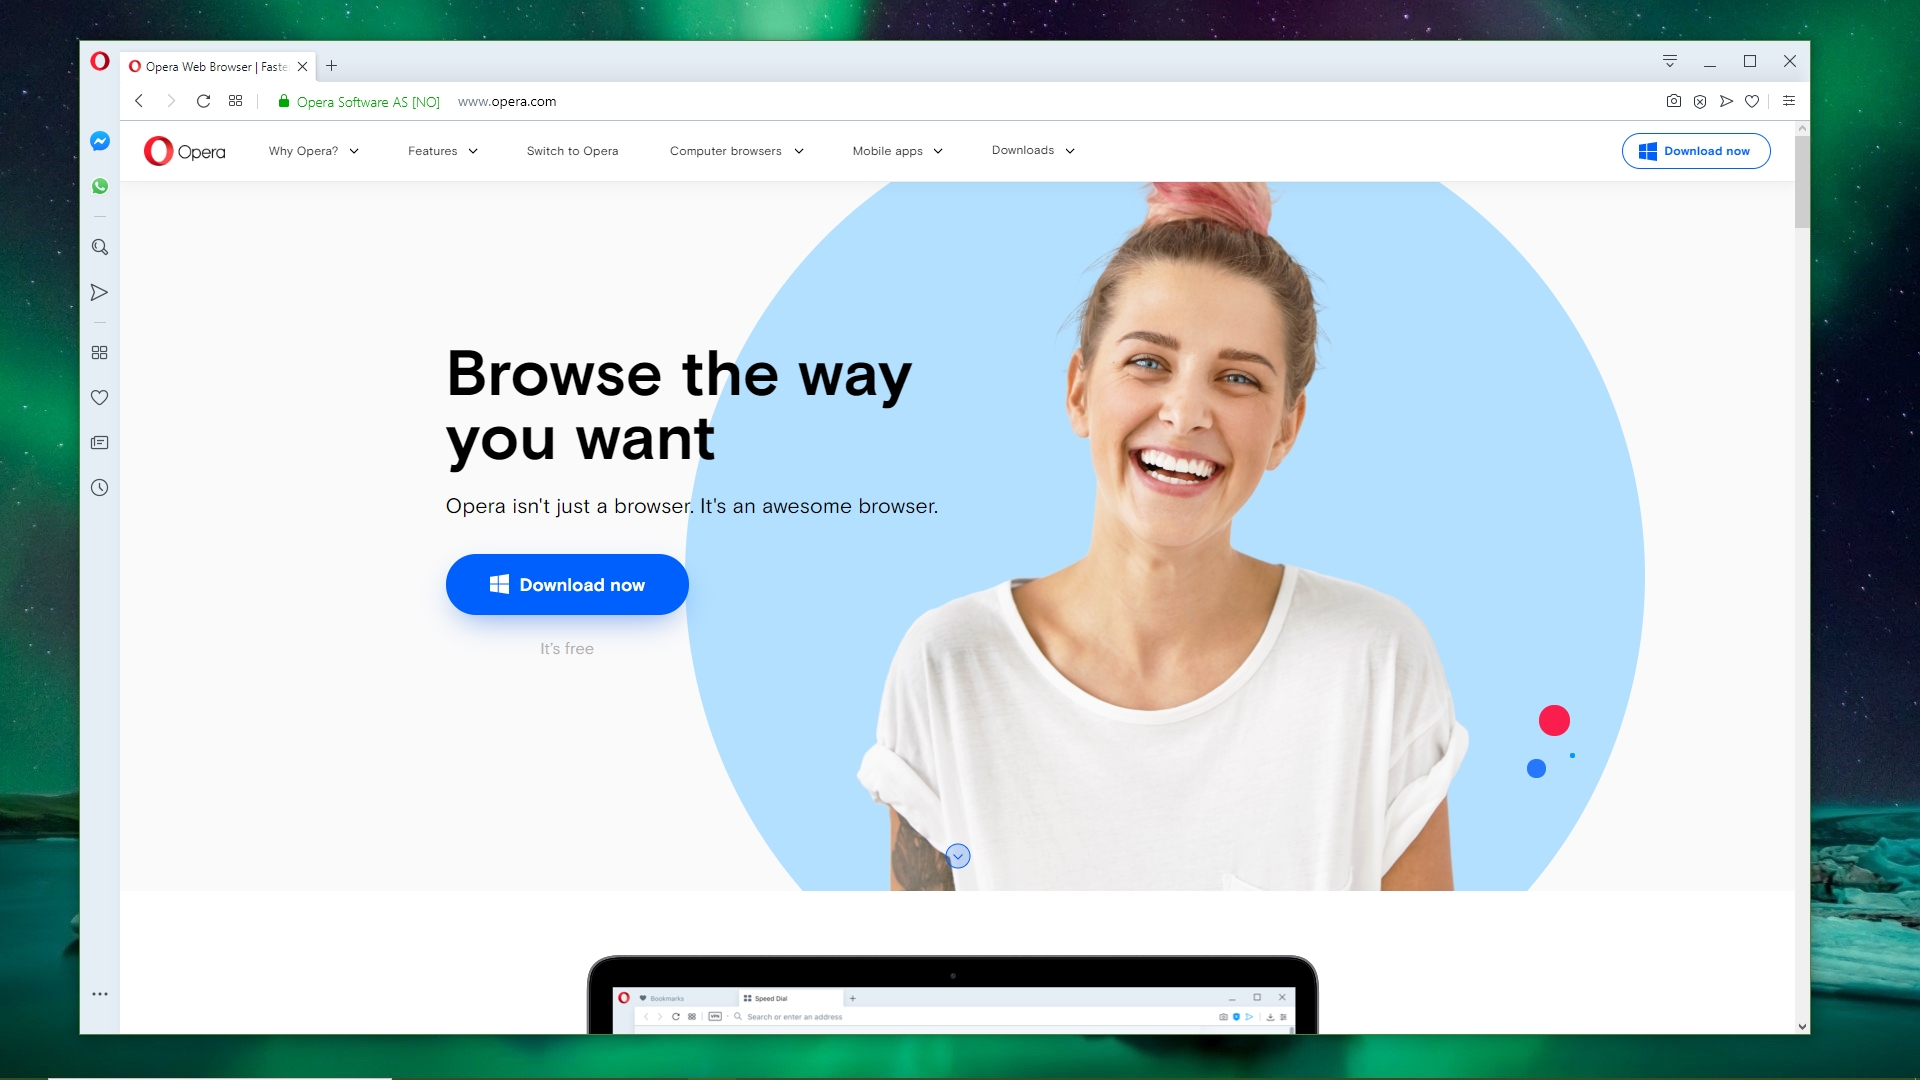Open the Downloads menu item
Screen dimensions: 1920x1080
[1031, 150]
